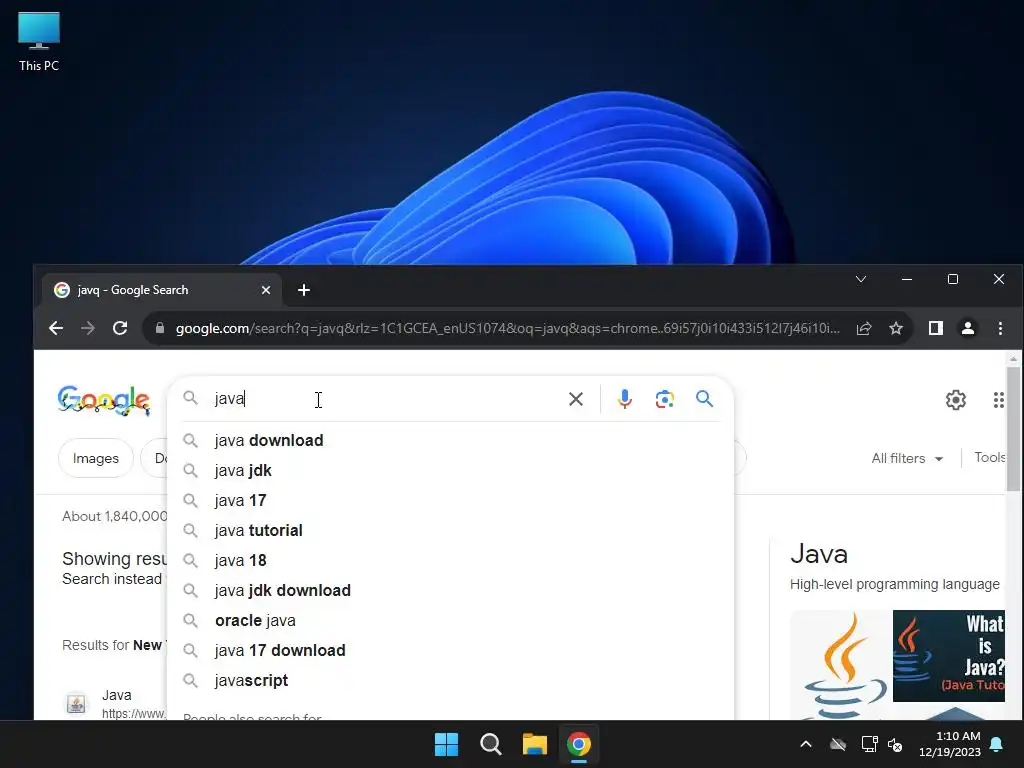Open This PC desktop icon

click(x=39, y=42)
